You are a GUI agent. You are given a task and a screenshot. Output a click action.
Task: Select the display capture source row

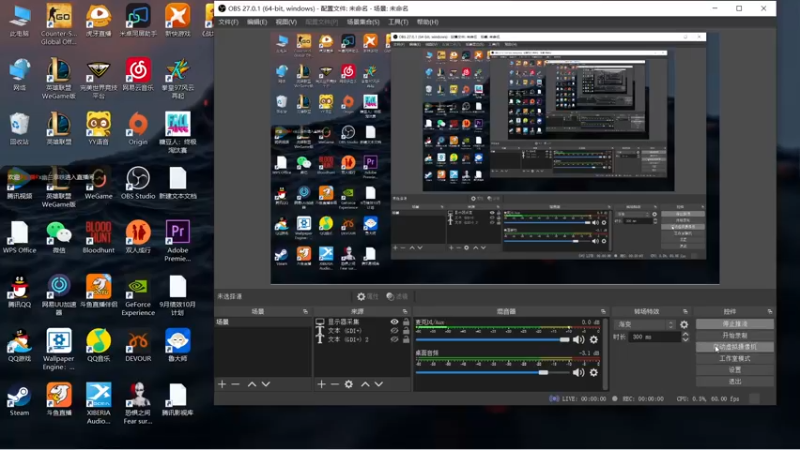(363, 322)
